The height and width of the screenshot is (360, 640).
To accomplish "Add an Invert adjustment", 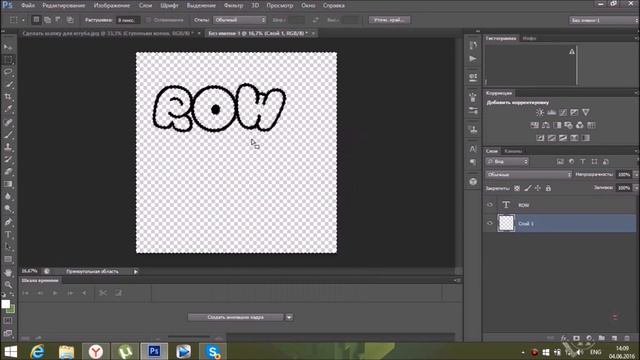I will coord(540,138).
